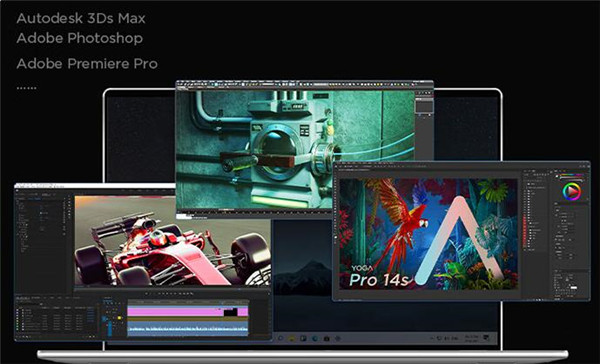Open File Explorer folder icon on the taskbar
Screen dimensions: 600x364
(292, 338)
